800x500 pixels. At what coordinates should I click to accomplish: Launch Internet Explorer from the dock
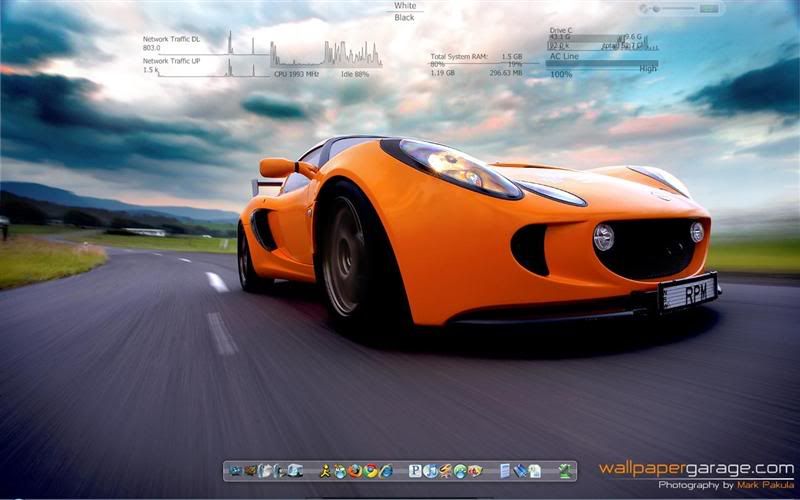click(386, 471)
